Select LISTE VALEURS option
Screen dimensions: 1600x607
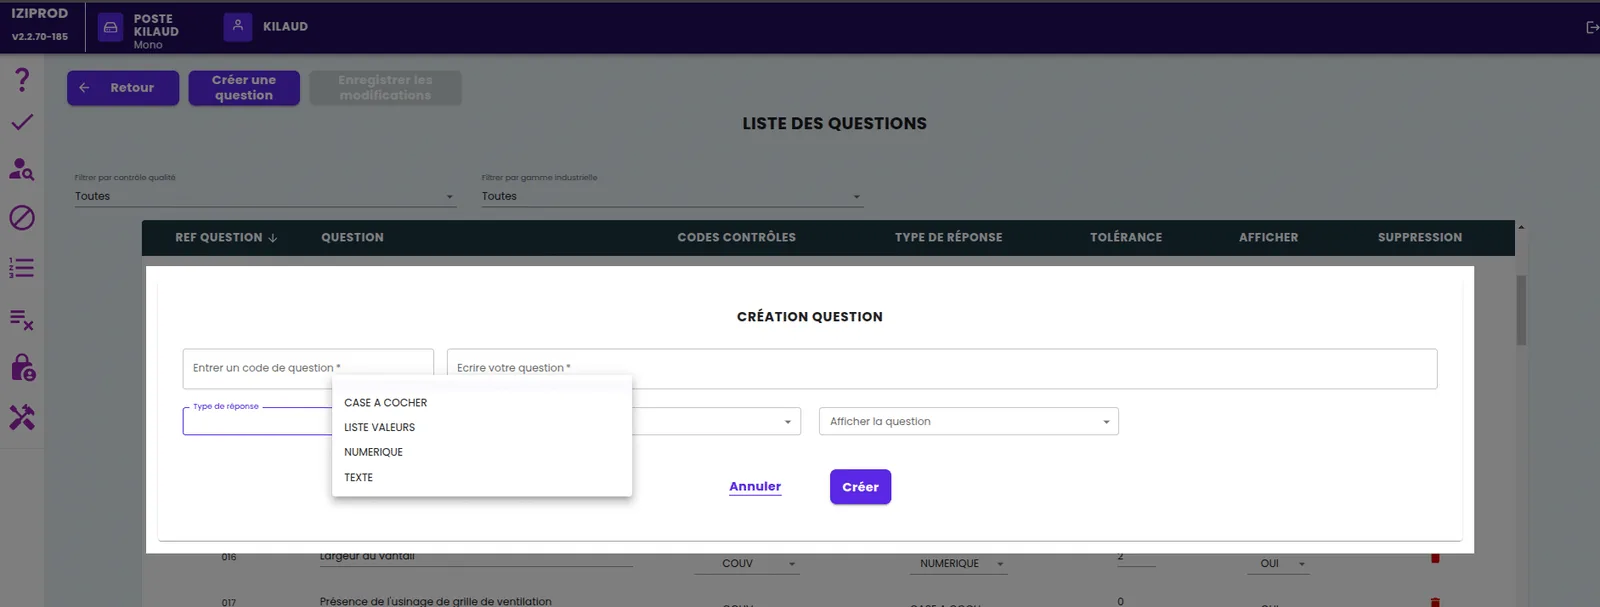[x=482, y=428]
